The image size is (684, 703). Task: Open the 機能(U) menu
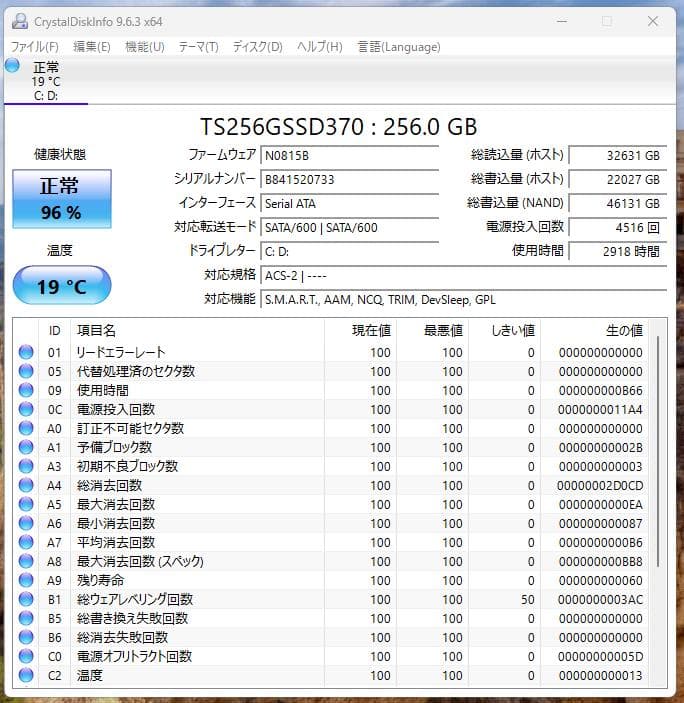(x=144, y=47)
